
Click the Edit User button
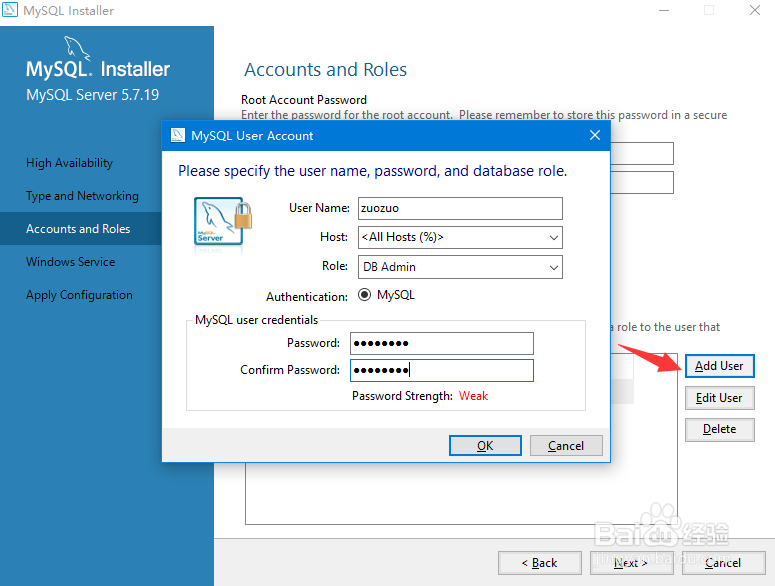720,398
